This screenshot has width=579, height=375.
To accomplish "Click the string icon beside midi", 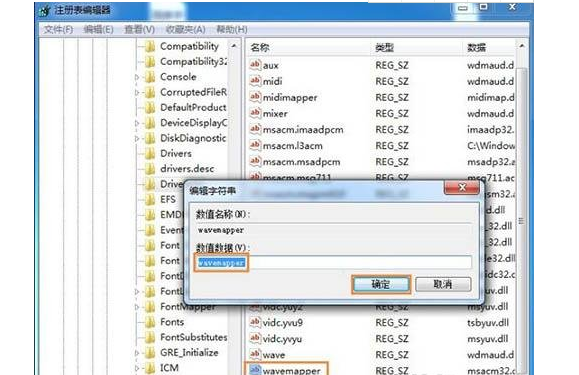I will [255, 81].
